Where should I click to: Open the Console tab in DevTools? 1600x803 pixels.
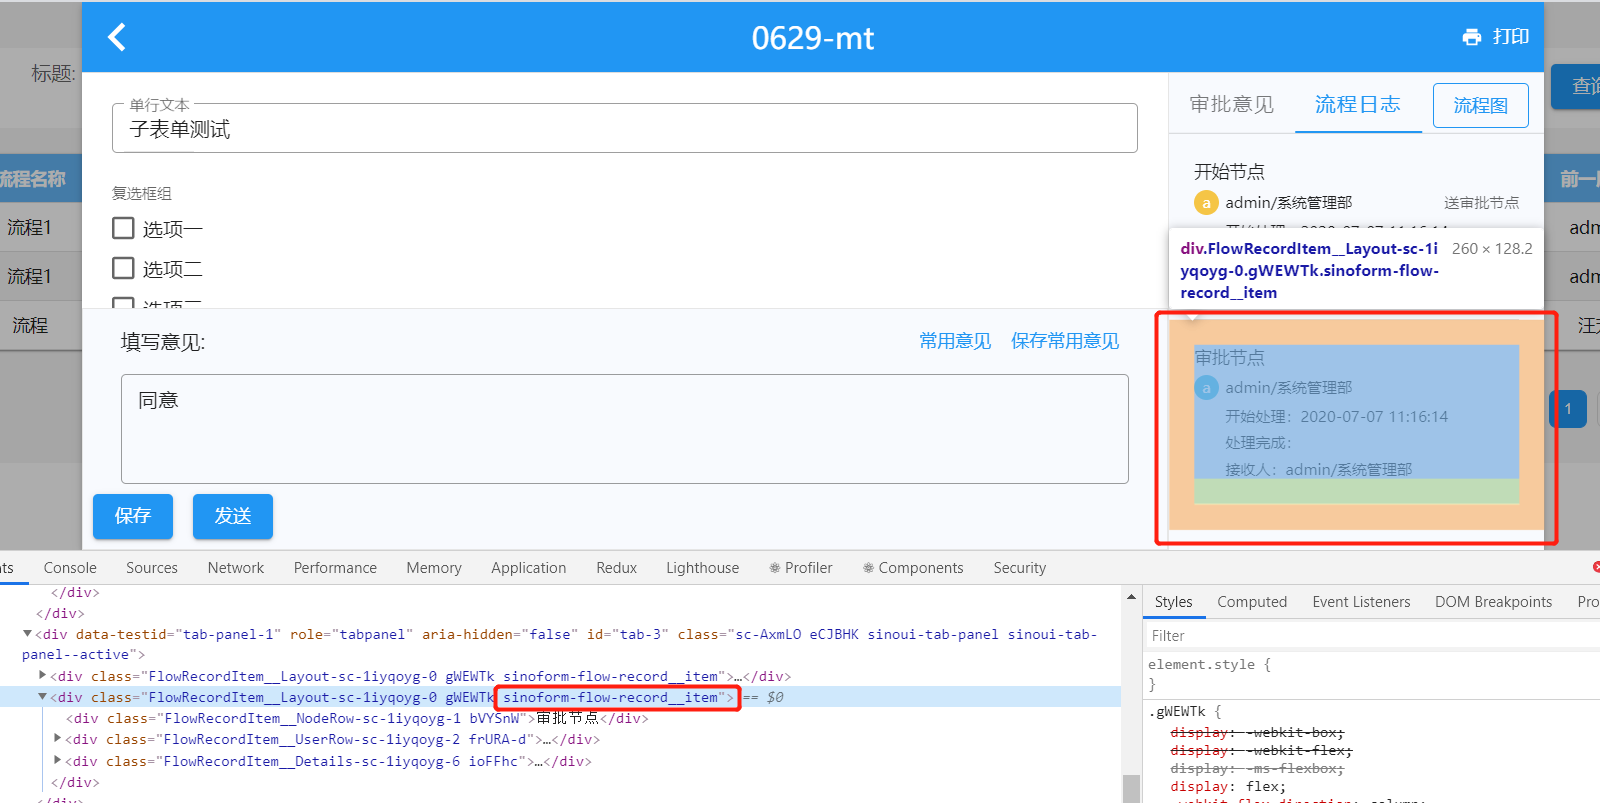click(70, 568)
